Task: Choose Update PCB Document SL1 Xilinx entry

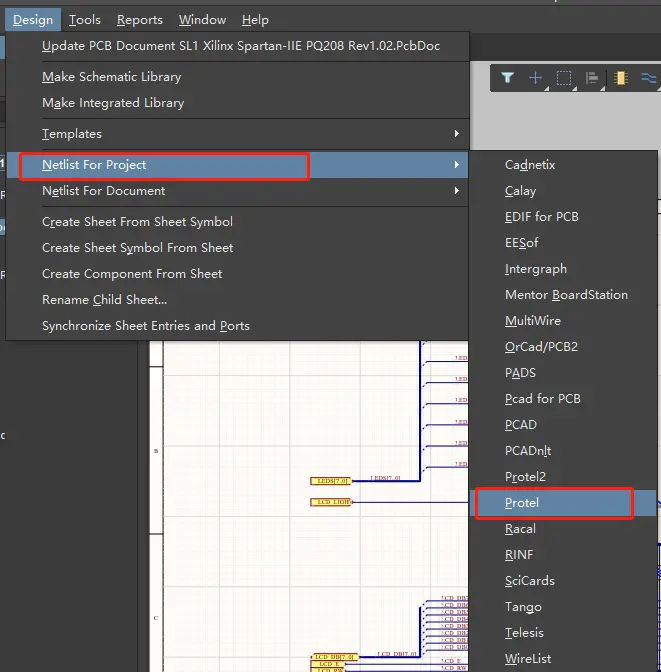Action: point(237,46)
